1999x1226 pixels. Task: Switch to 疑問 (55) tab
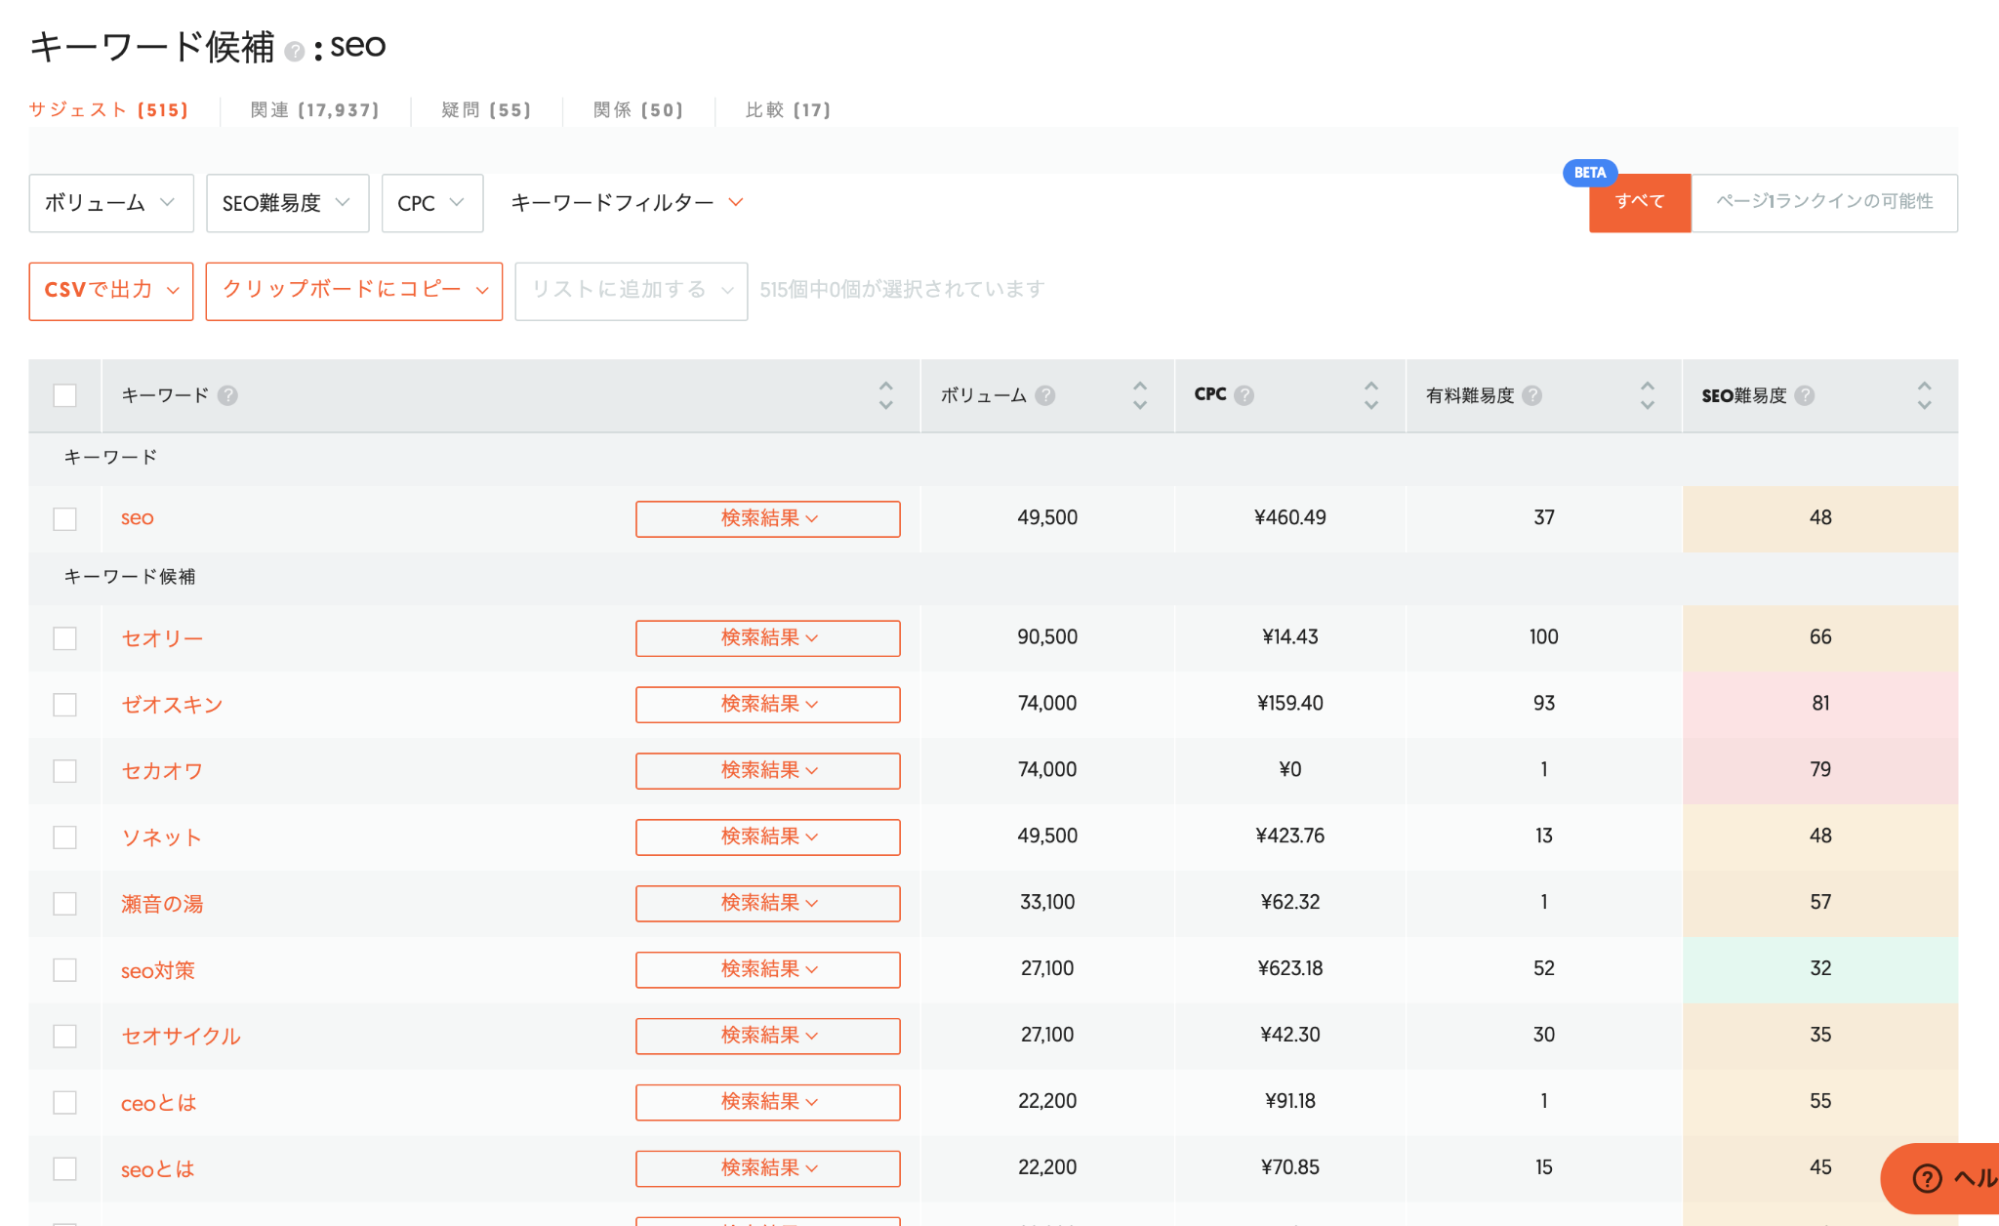[x=486, y=110]
